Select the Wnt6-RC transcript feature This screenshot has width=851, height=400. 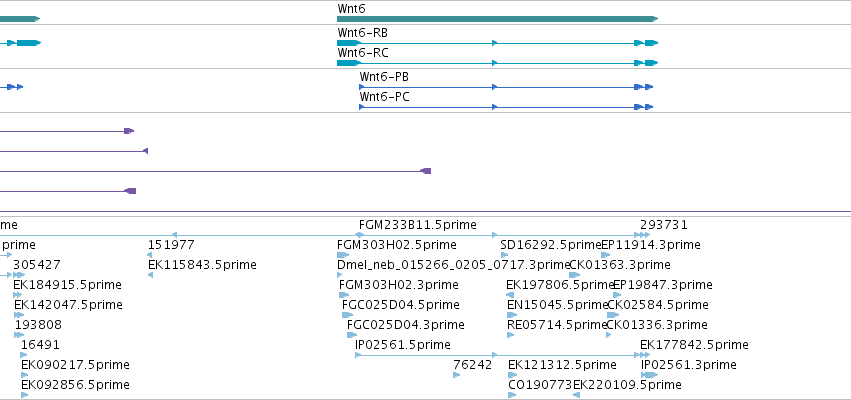point(497,63)
